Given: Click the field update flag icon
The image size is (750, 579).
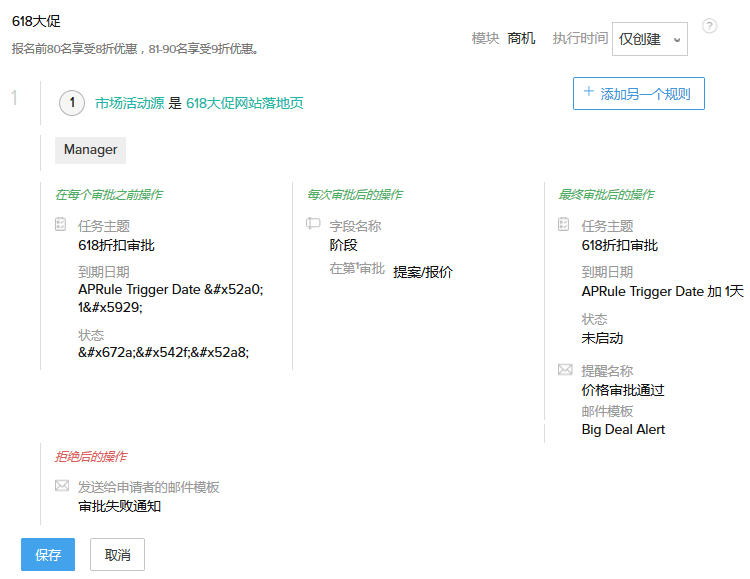Looking at the screenshot, I should click(x=313, y=225).
